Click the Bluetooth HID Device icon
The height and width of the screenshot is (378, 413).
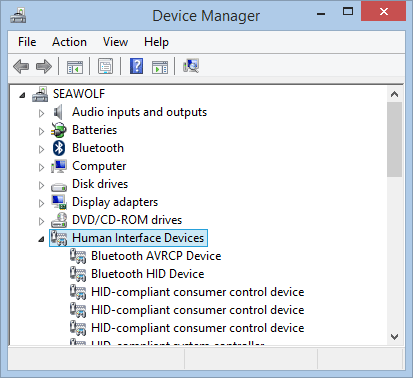(78, 274)
